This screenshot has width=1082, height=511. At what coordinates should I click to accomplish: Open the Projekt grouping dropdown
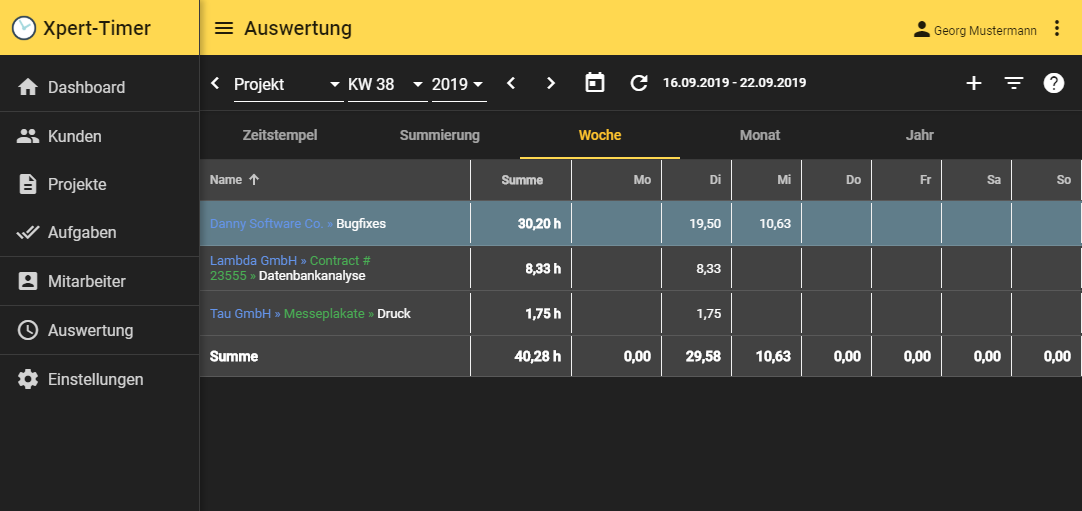[x=288, y=85]
